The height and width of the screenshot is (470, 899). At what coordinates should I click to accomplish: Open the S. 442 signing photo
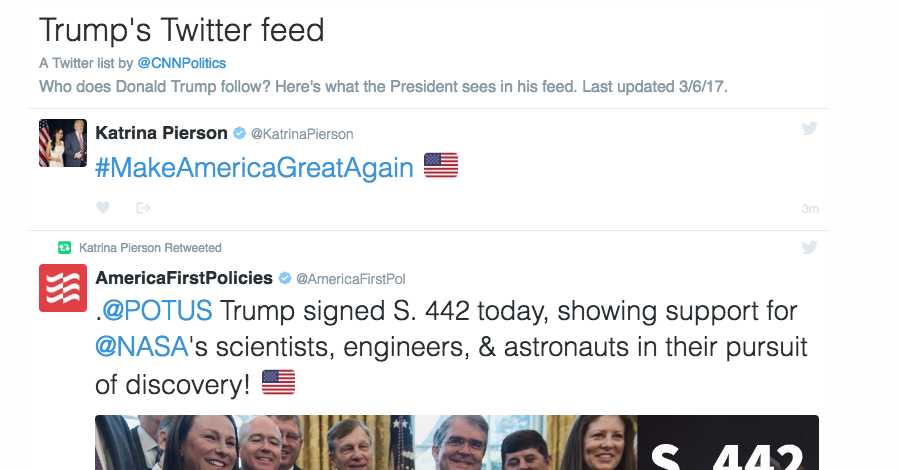click(456, 442)
